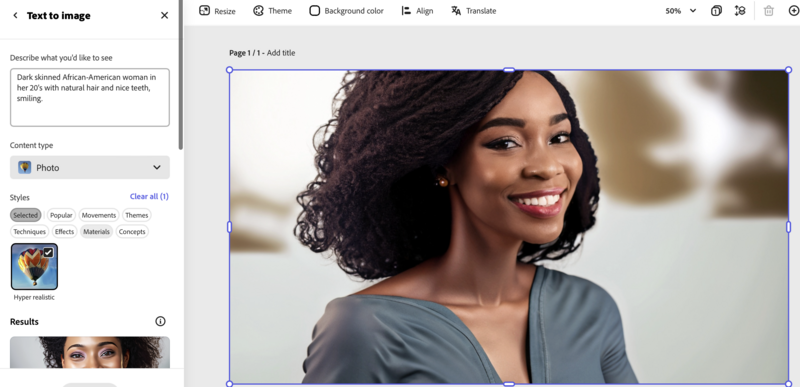Click the top-right corner handle of the image
Image resolution: width=800 pixels, height=387 pixels.
[788, 70]
